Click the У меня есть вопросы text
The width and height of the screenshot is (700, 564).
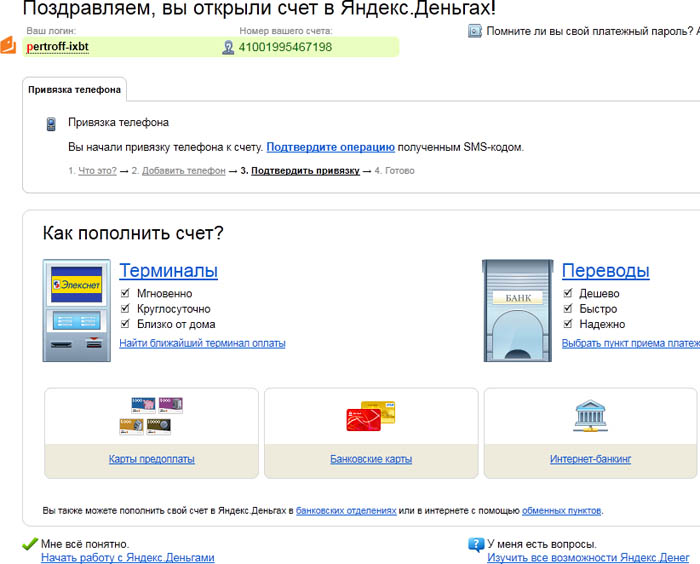[542, 544]
